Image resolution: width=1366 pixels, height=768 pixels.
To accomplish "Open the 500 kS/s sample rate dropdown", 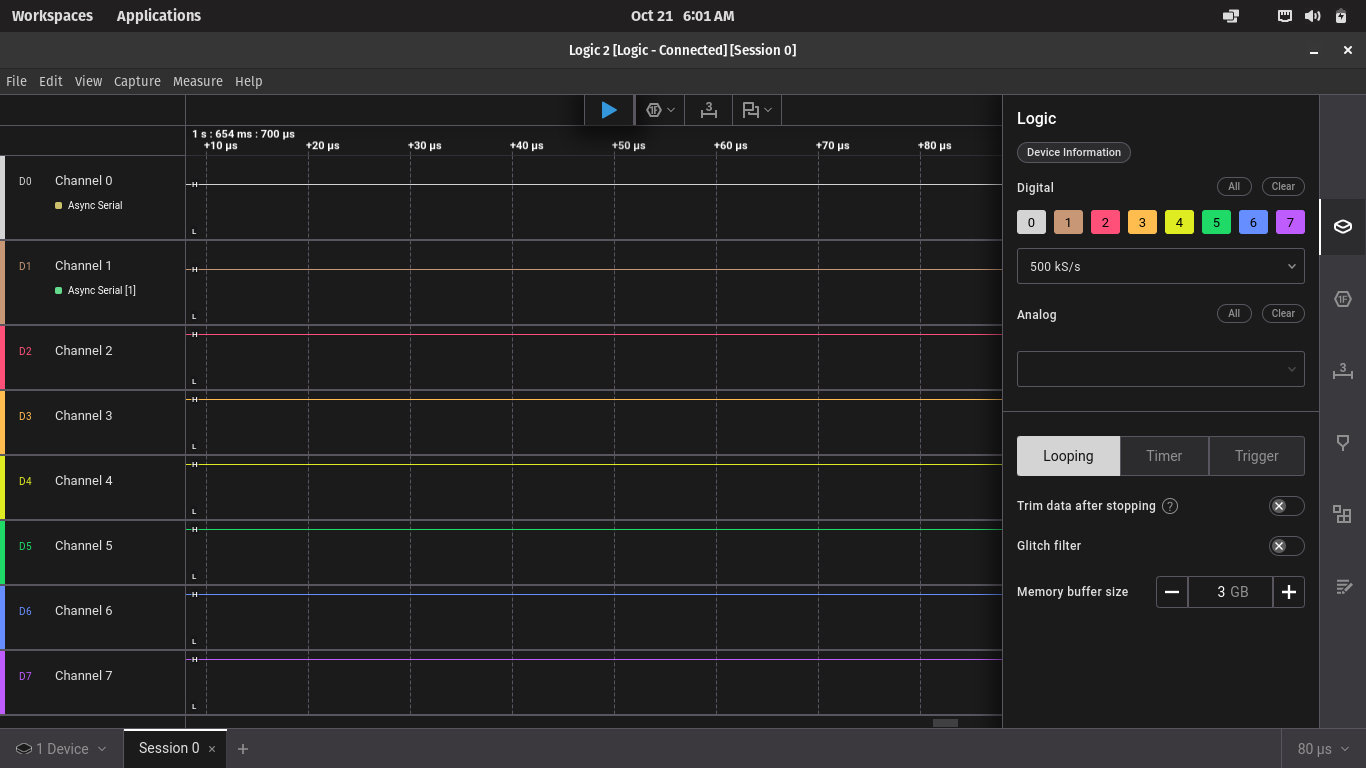I will (x=1160, y=267).
